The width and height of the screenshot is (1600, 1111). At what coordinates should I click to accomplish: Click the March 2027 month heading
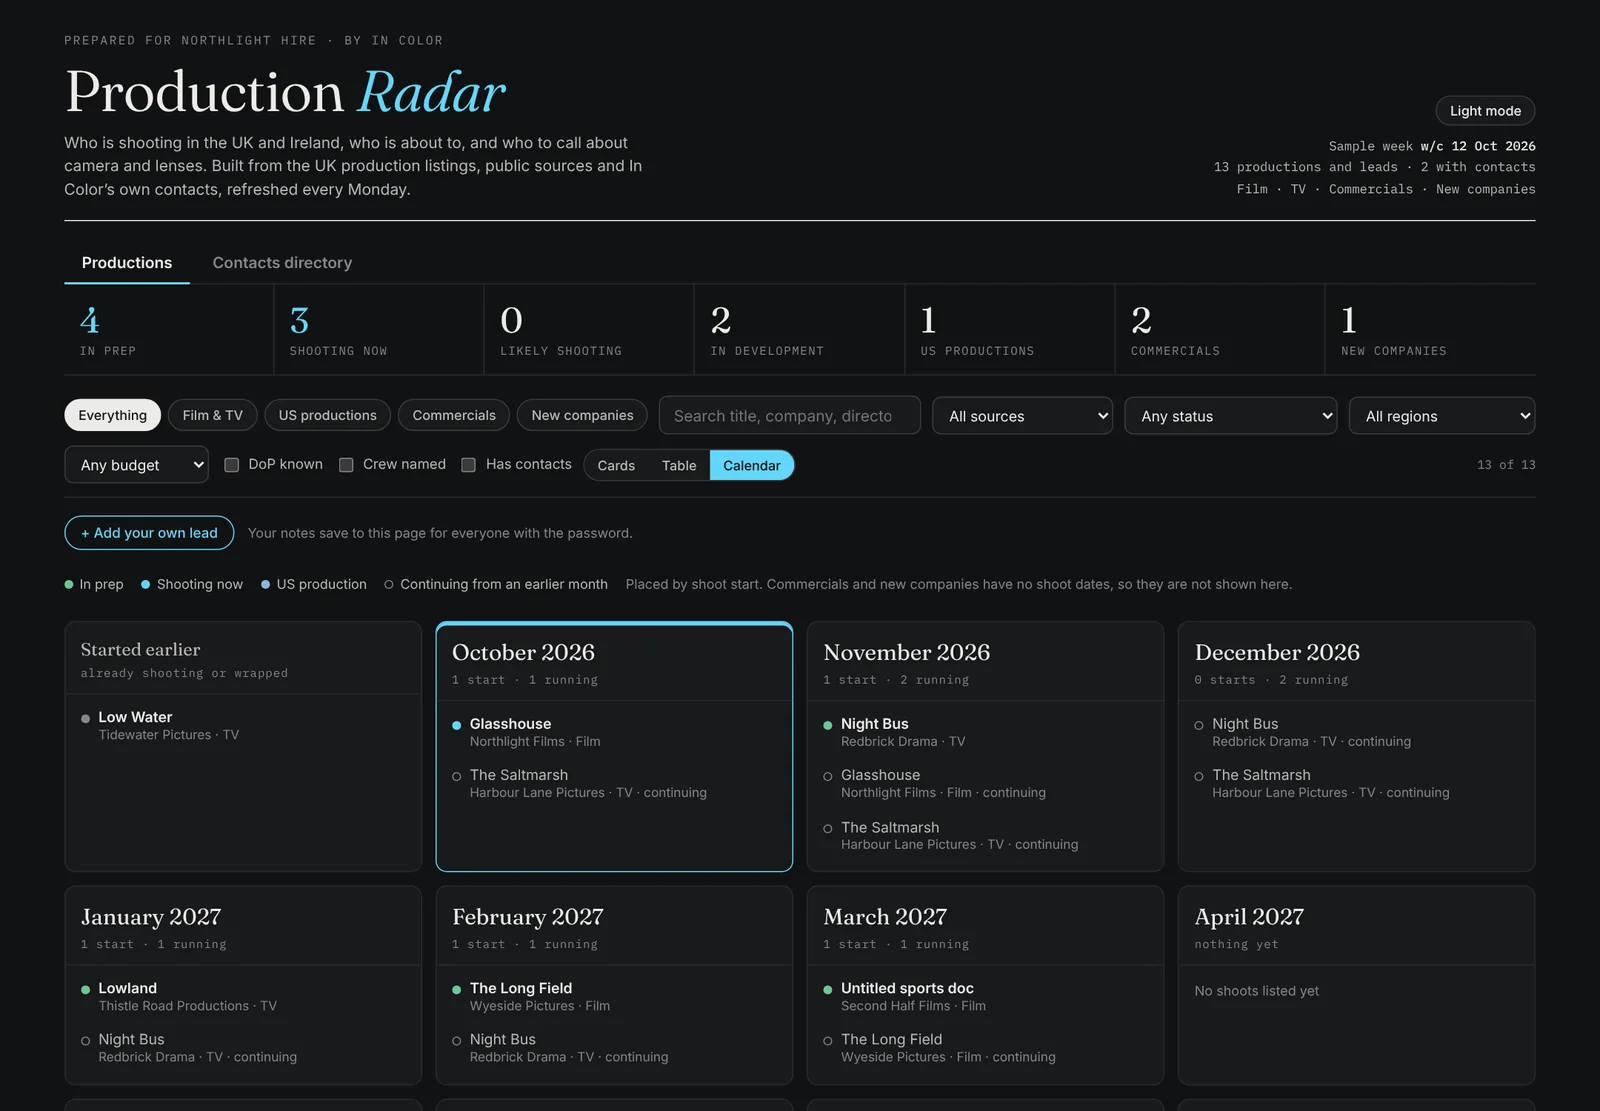[x=885, y=917]
